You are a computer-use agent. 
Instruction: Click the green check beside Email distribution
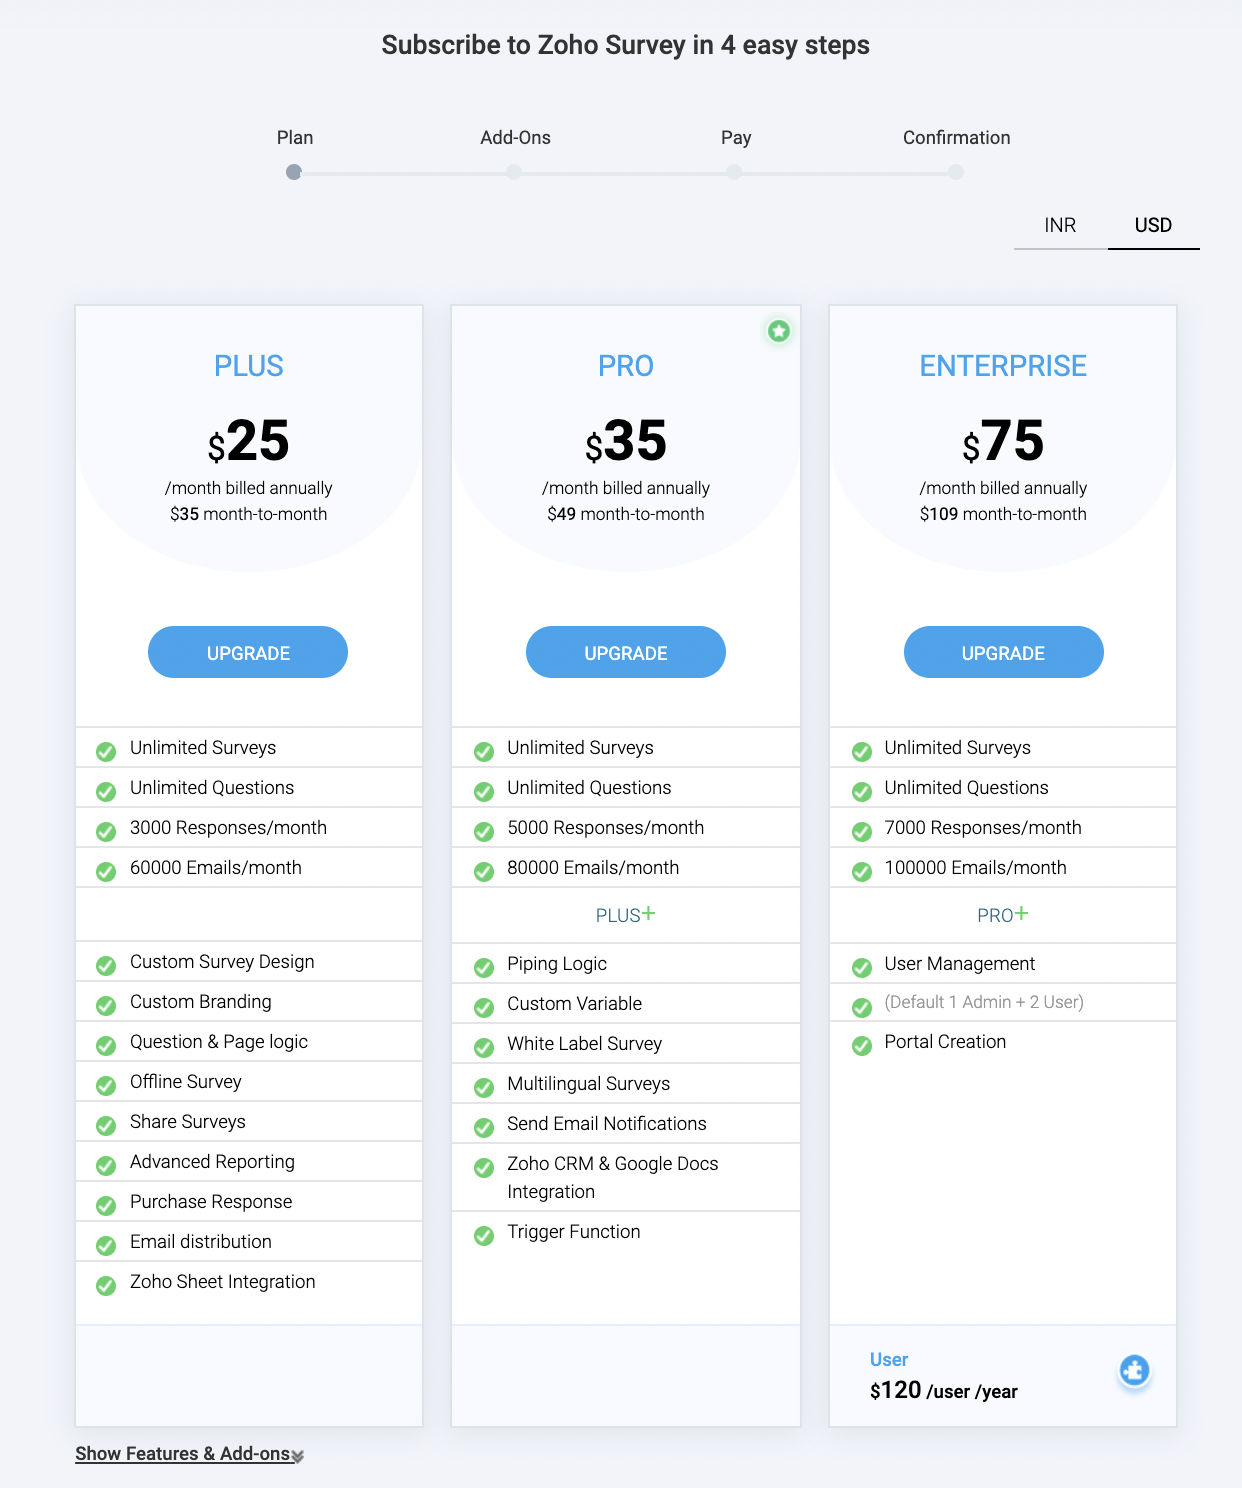coord(106,1246)
